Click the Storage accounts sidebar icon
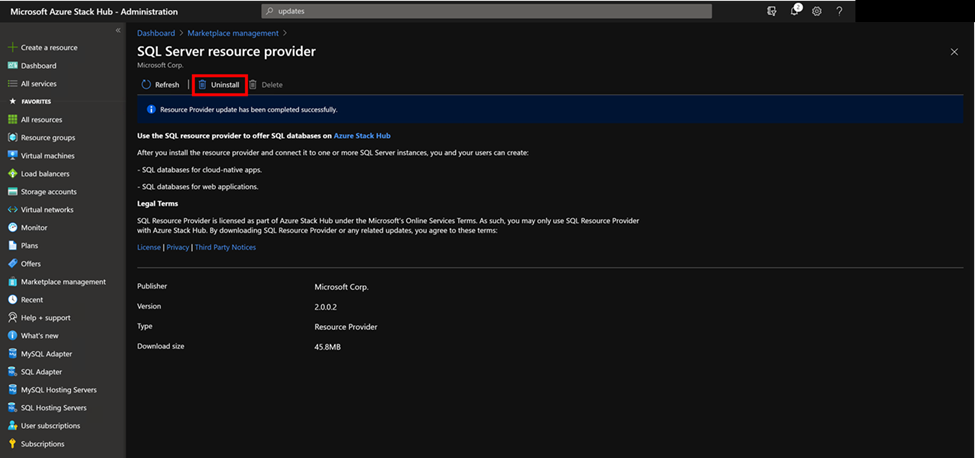Screen dimensions: 975x458 coord(12,192)
